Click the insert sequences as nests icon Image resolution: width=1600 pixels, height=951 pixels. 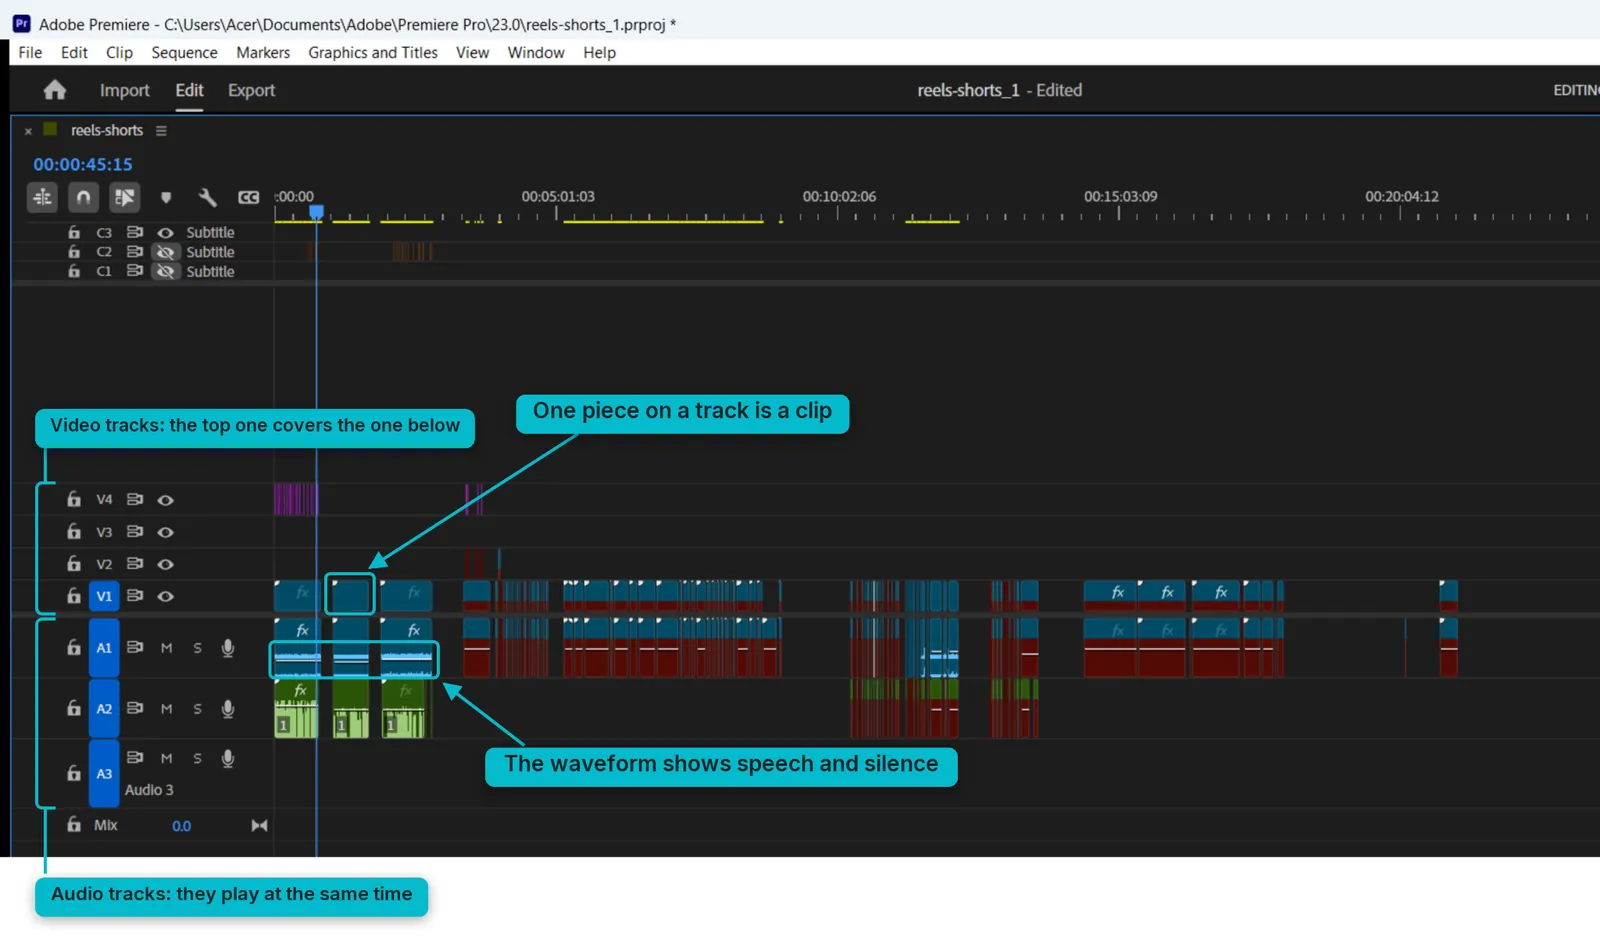point(42,198)
